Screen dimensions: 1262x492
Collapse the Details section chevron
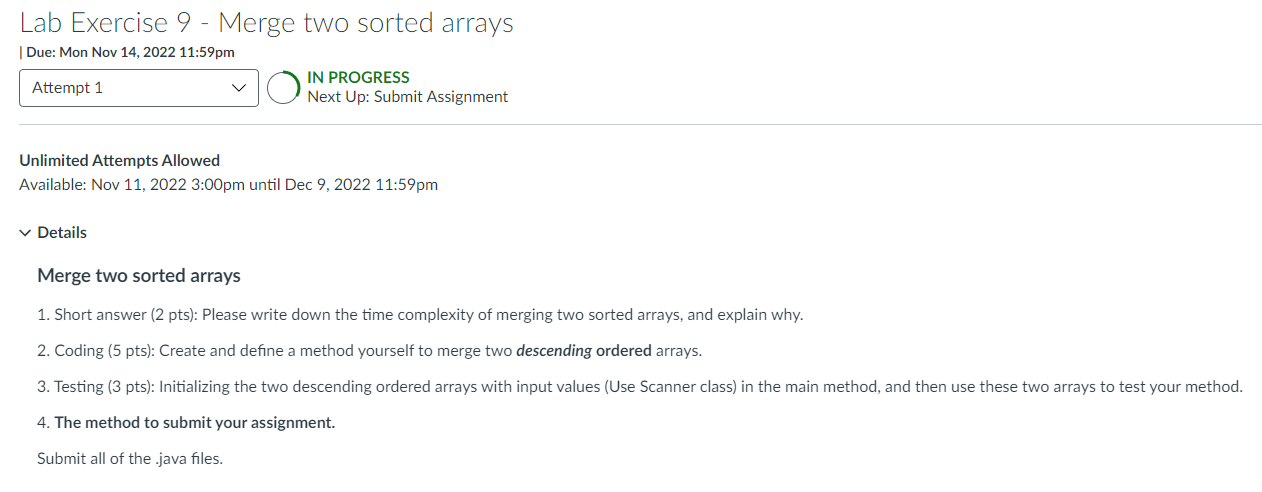pos(25,233)
